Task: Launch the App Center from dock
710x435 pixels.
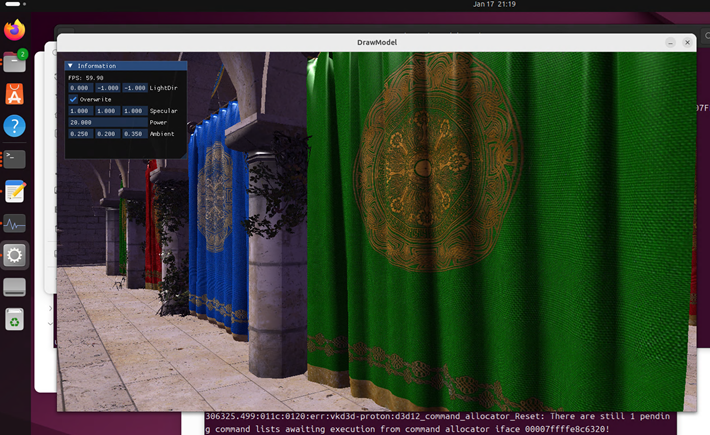Action: click(x=15, y=94)
